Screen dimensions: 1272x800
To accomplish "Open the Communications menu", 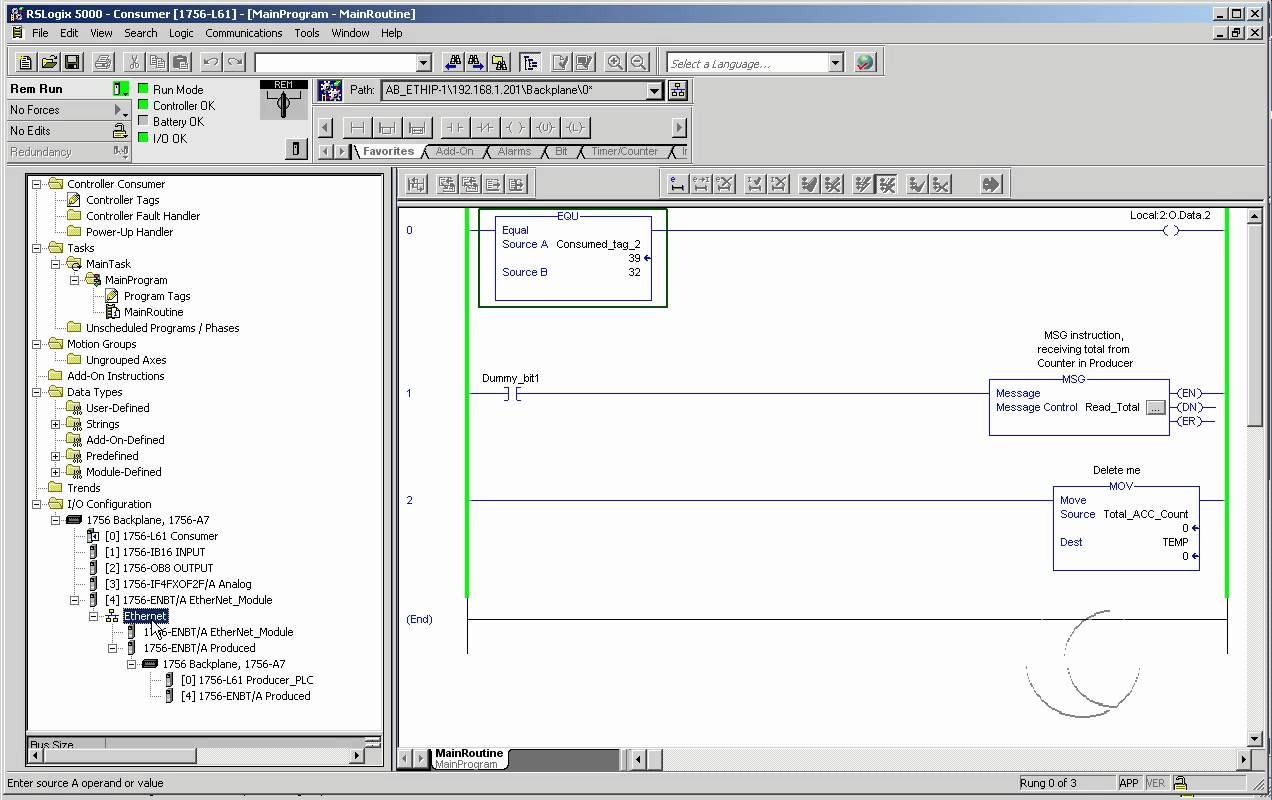I will (x=244, y=33).
